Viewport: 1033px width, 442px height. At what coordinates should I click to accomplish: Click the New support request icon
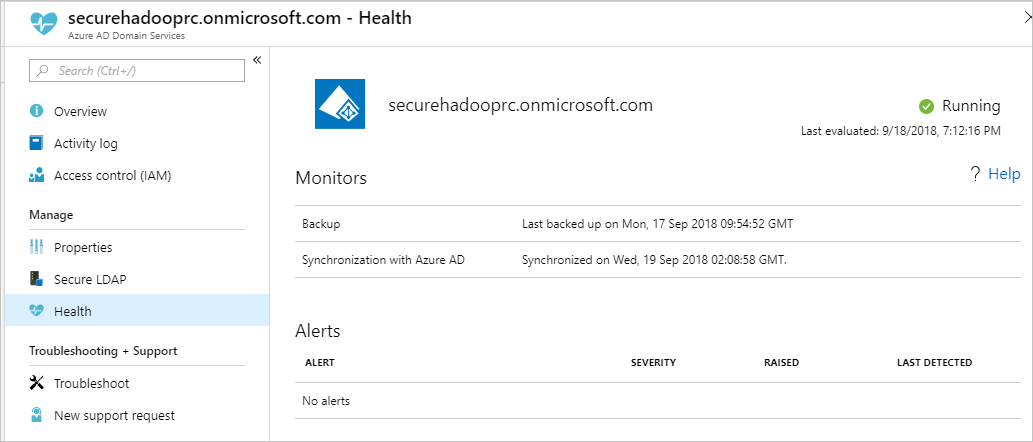(x=37, y=415)
